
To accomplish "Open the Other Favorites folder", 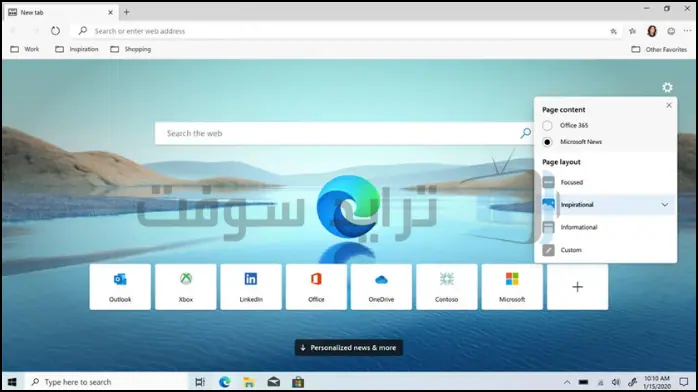I will point(659,49).
